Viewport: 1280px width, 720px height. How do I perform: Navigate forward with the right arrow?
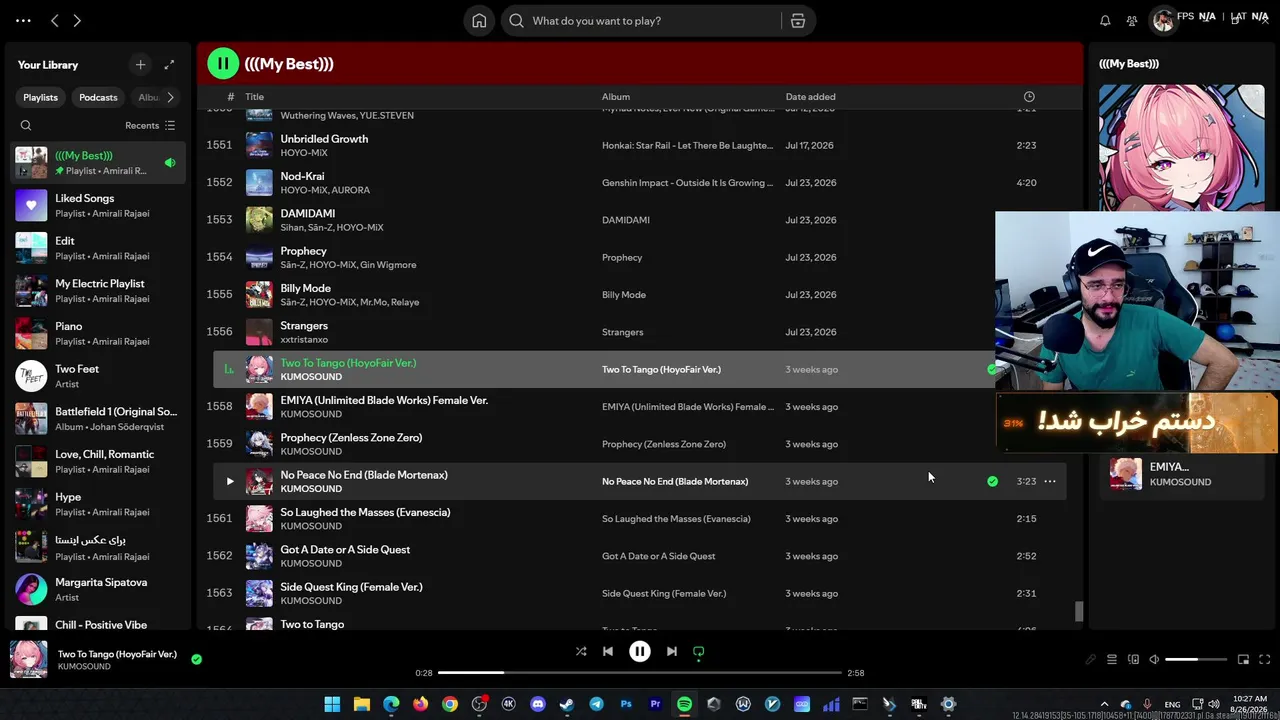pos(77,21)
